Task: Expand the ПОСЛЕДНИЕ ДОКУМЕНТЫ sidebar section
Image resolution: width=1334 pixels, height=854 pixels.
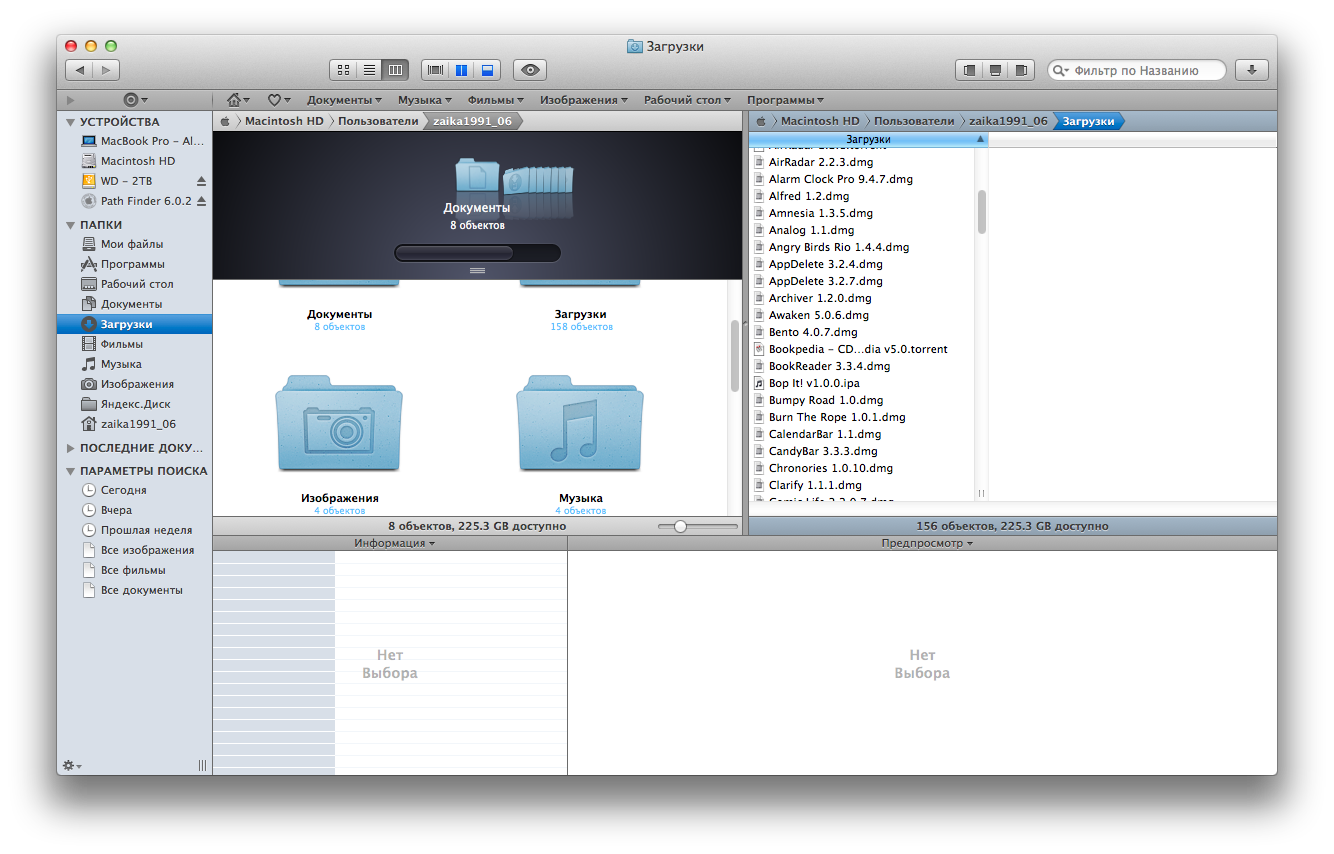Action: pyautogui.click(x=70, y=448)
